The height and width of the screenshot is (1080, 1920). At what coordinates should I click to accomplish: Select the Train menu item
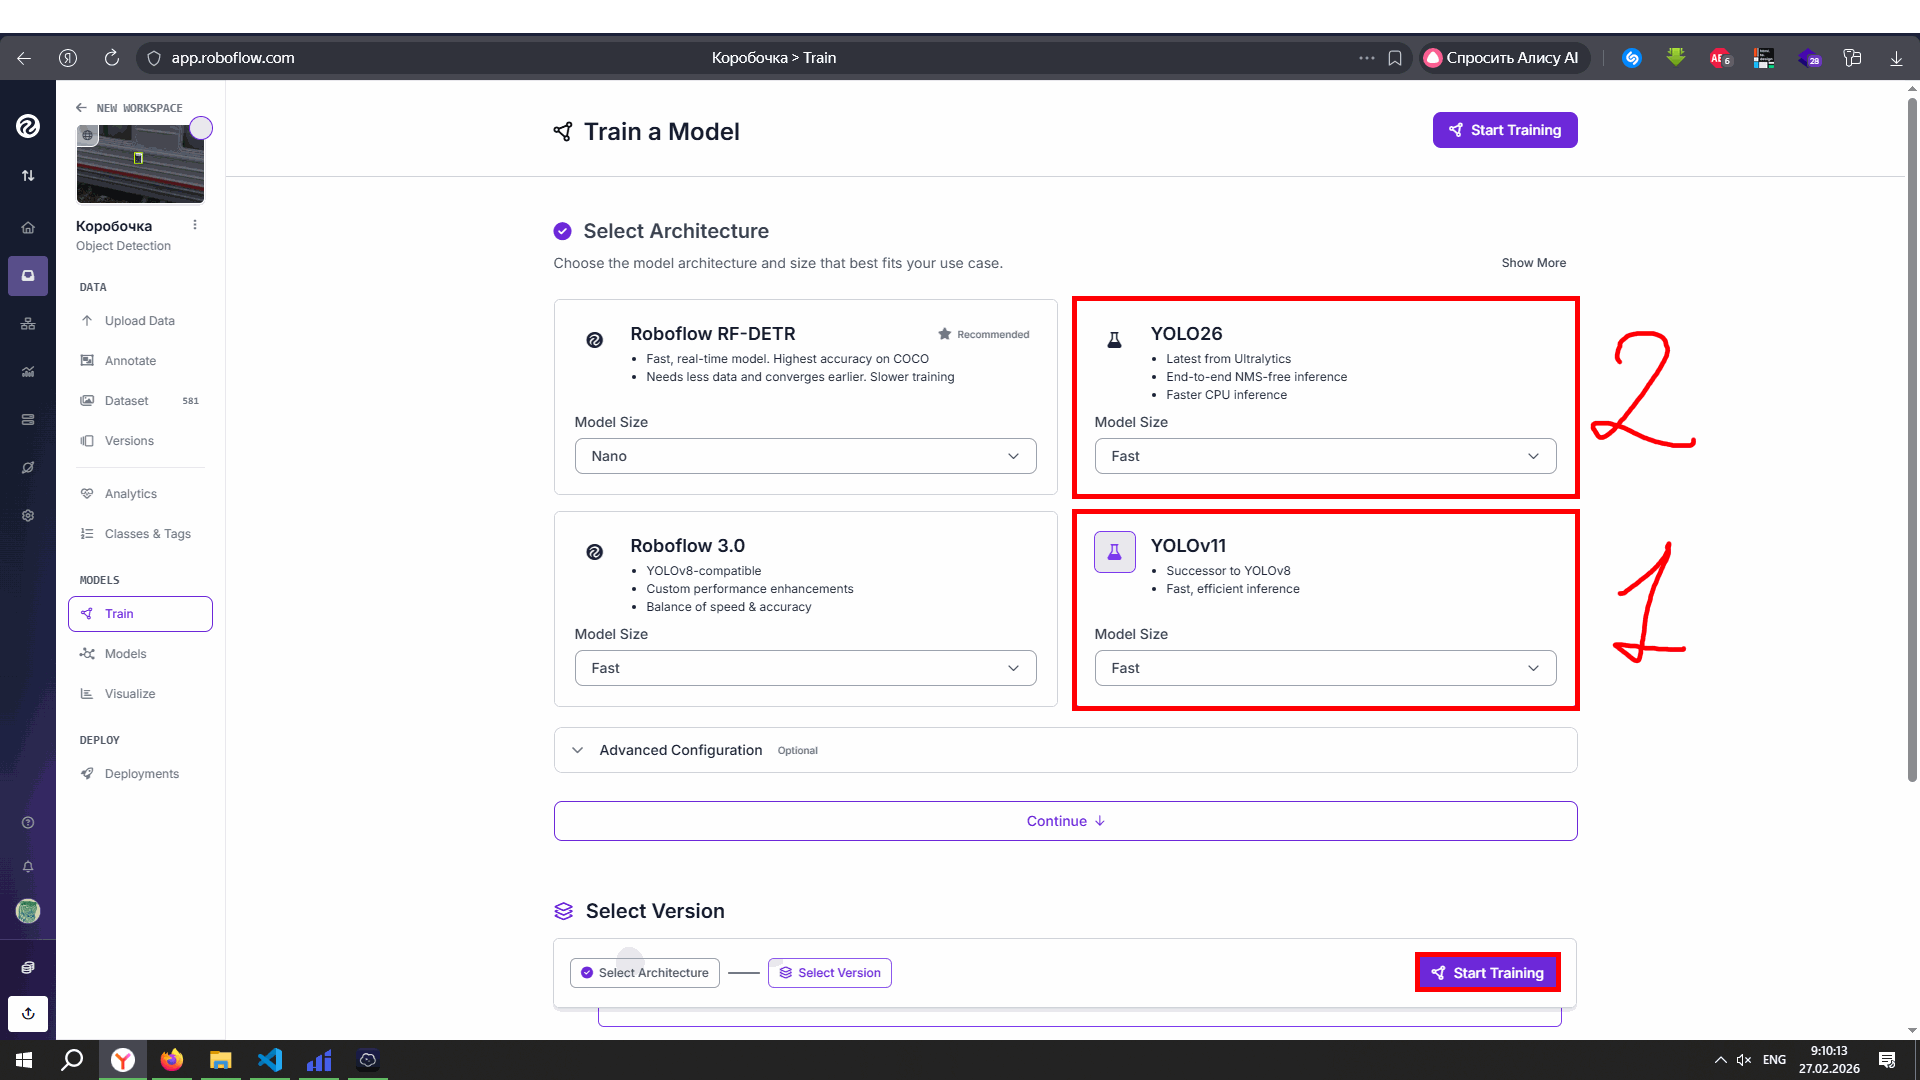(x=140, y=614)
